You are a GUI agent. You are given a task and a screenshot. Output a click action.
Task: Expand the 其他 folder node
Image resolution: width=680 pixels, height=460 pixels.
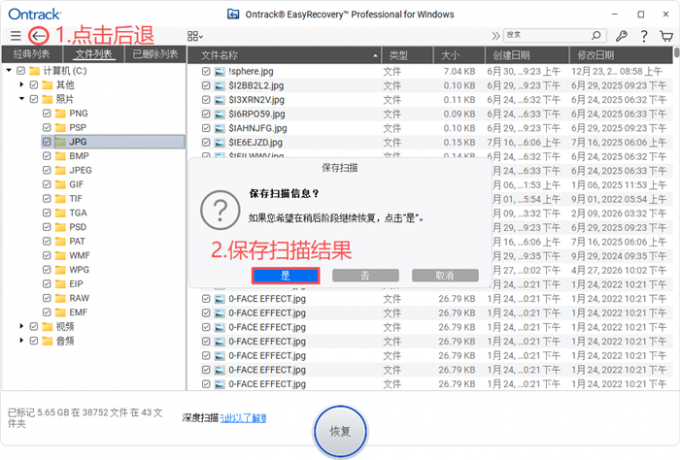coord(21,85)
